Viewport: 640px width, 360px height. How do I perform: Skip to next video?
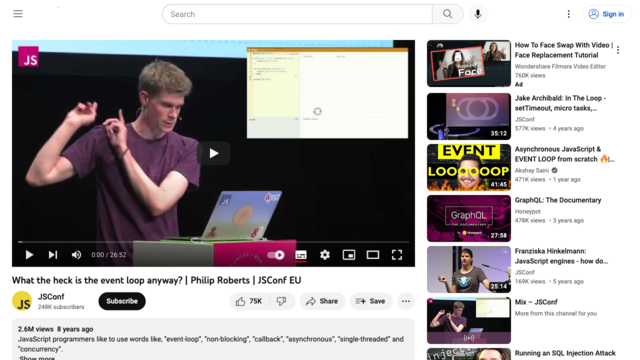53,255
